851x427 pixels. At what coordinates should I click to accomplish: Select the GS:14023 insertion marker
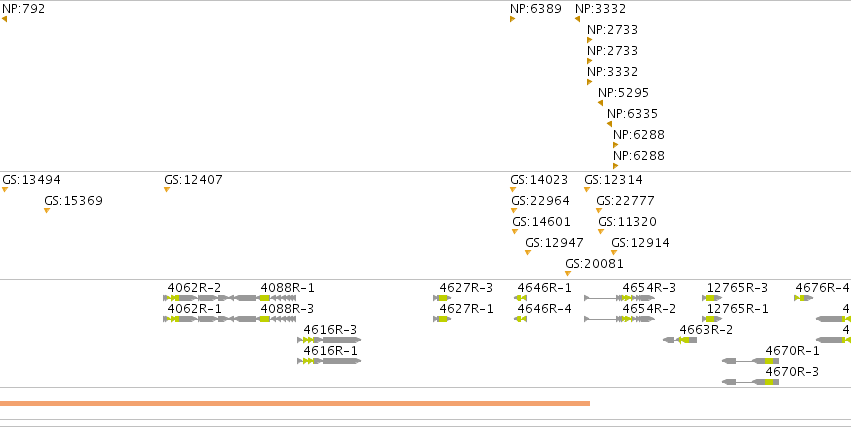[512, 189]
